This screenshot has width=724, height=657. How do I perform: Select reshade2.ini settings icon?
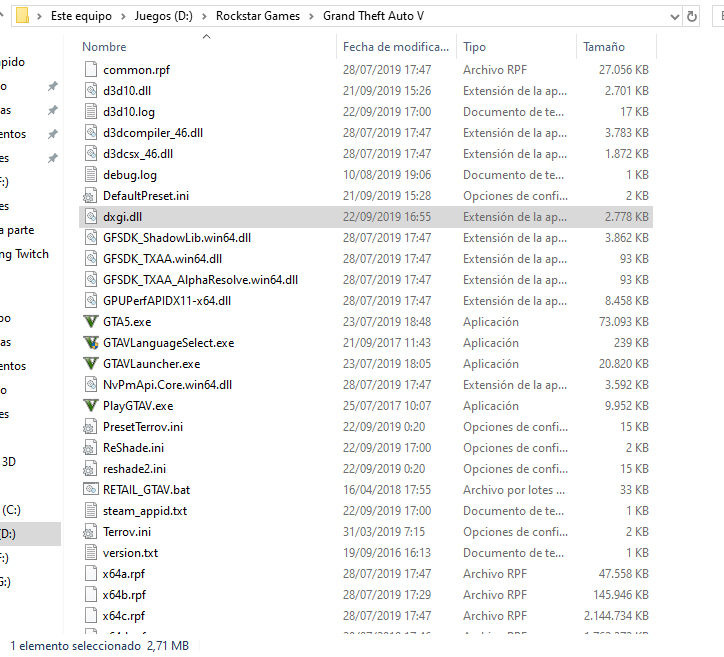point(90,469)
